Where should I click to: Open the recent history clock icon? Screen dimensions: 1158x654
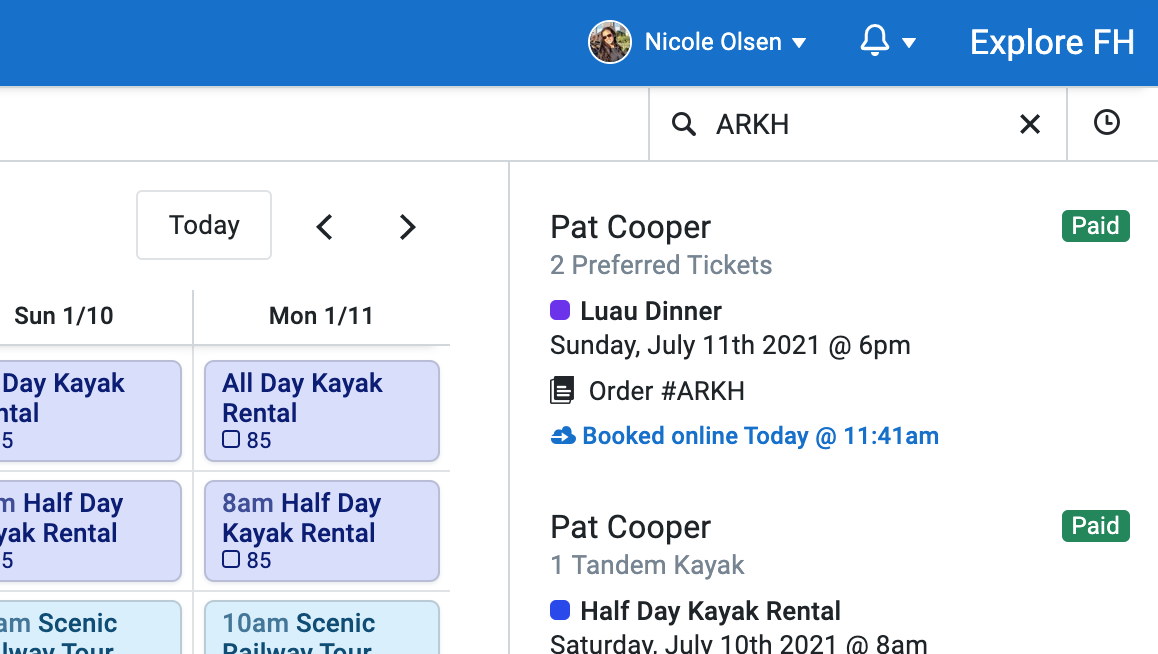pos(1106,123)
